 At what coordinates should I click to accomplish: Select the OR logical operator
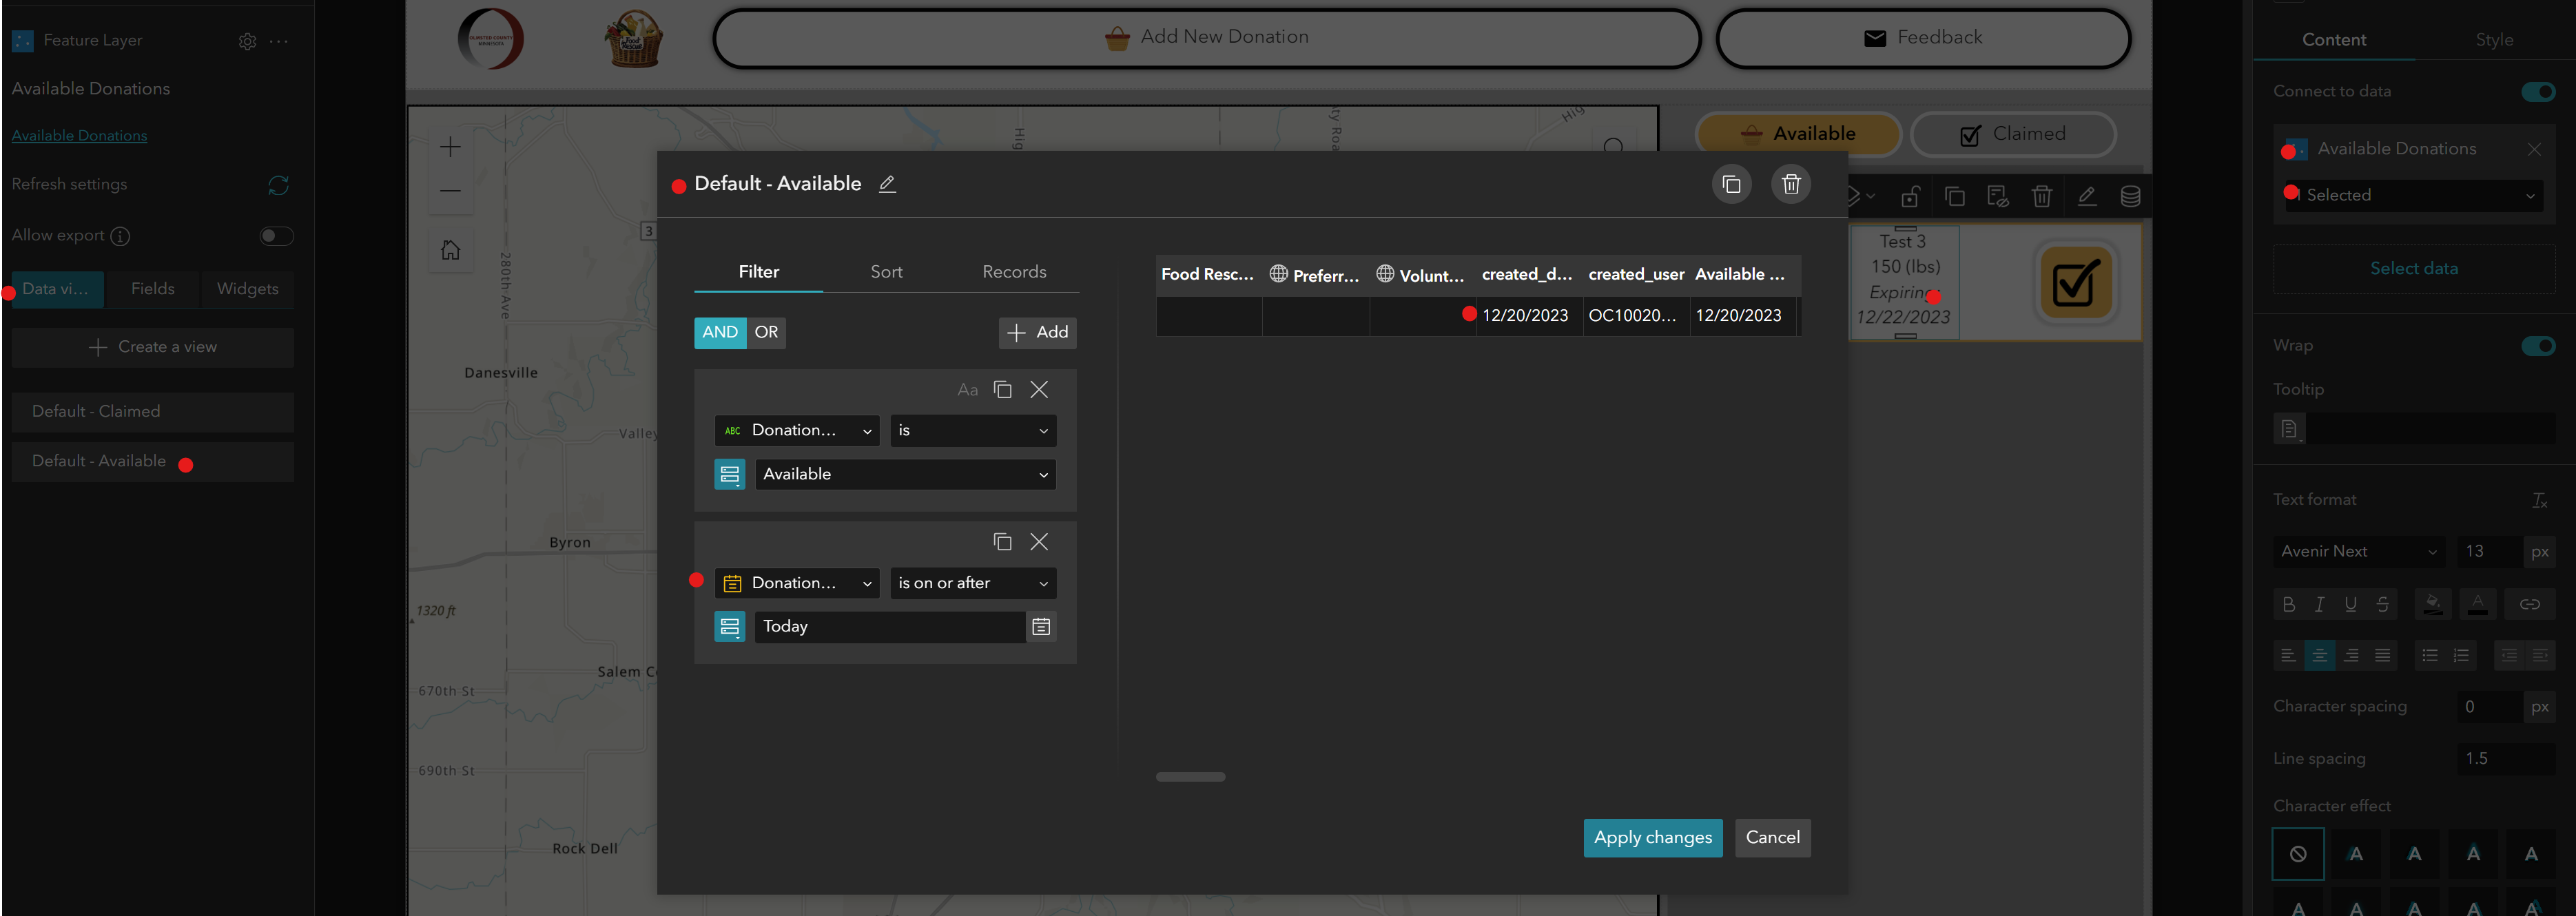(766, 333)
